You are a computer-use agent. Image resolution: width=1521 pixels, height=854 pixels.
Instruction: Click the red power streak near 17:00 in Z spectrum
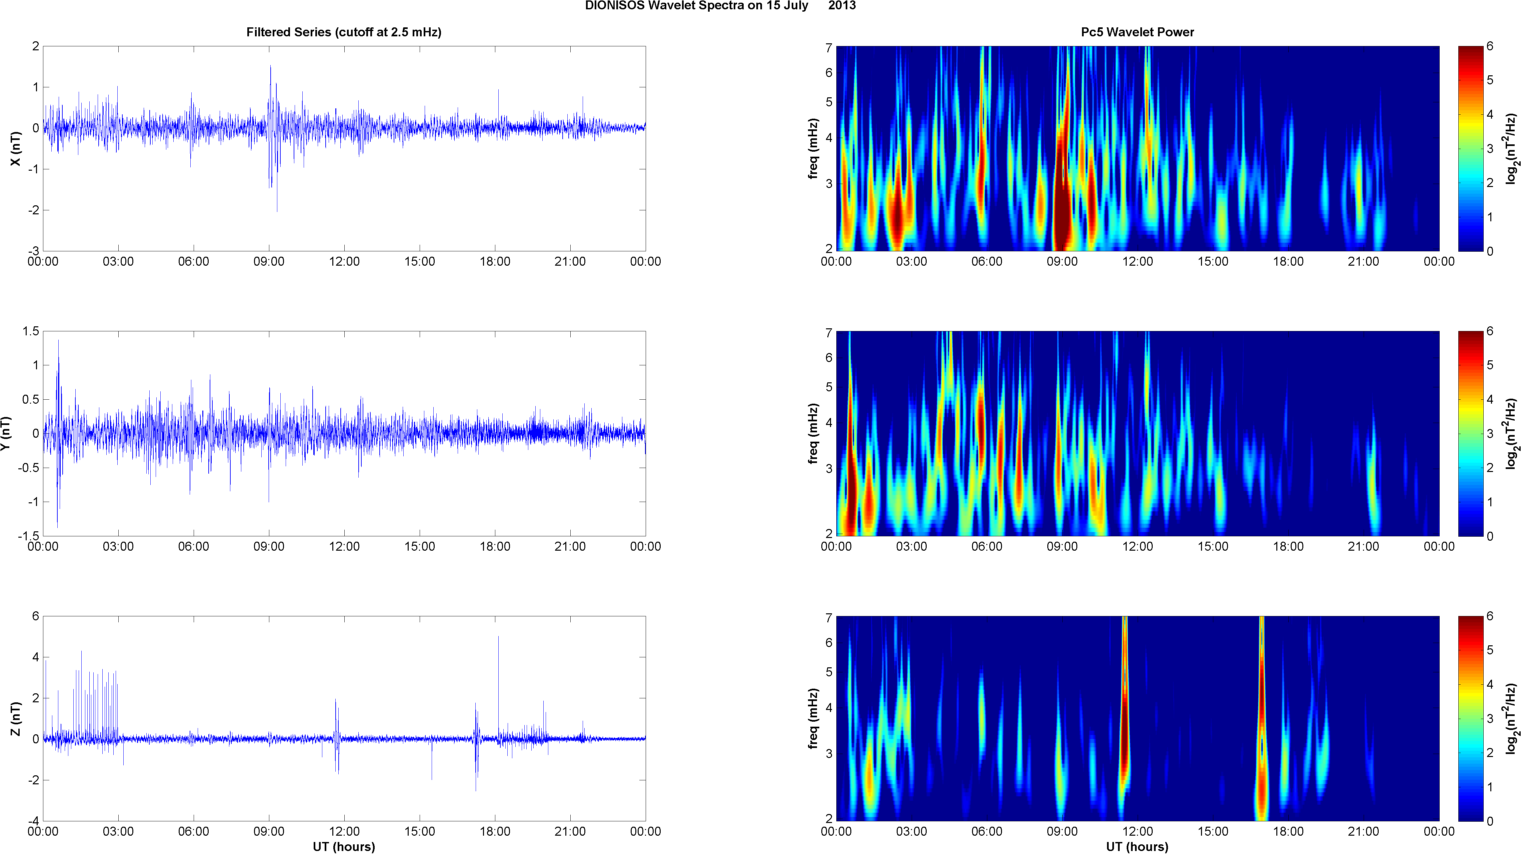[x=1261, y=720]
